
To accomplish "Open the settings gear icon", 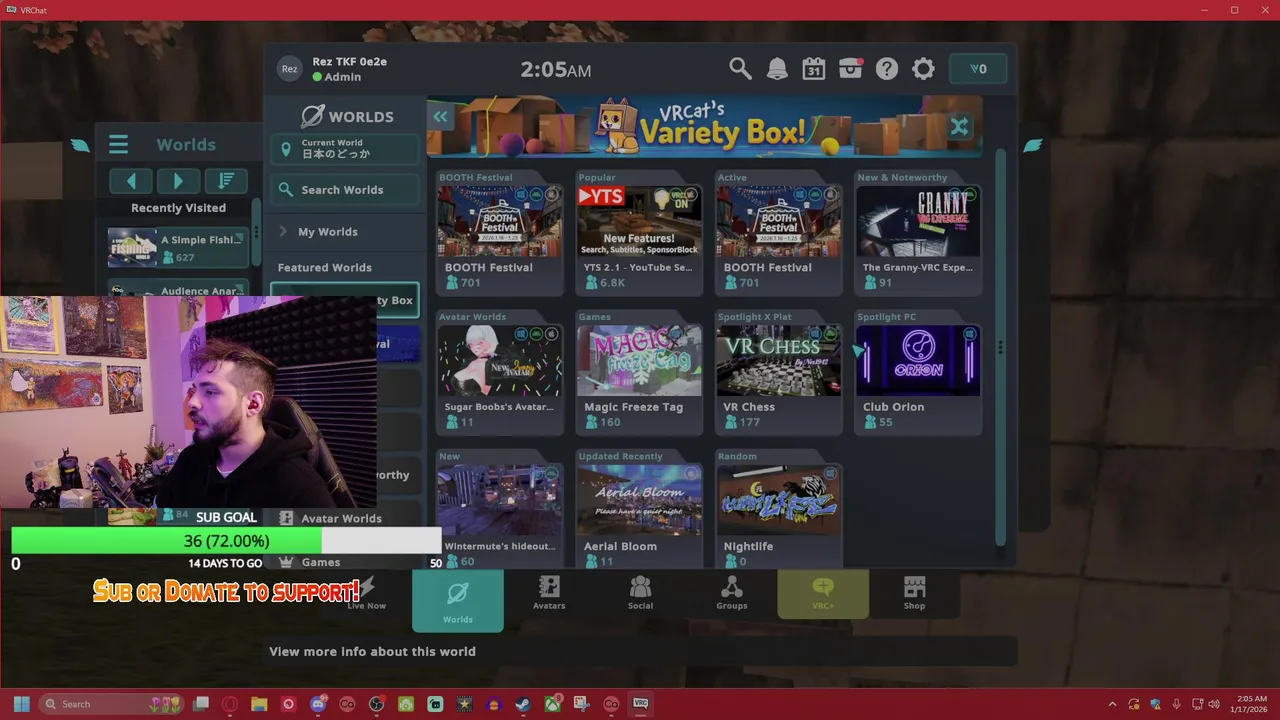I will 923,68.
